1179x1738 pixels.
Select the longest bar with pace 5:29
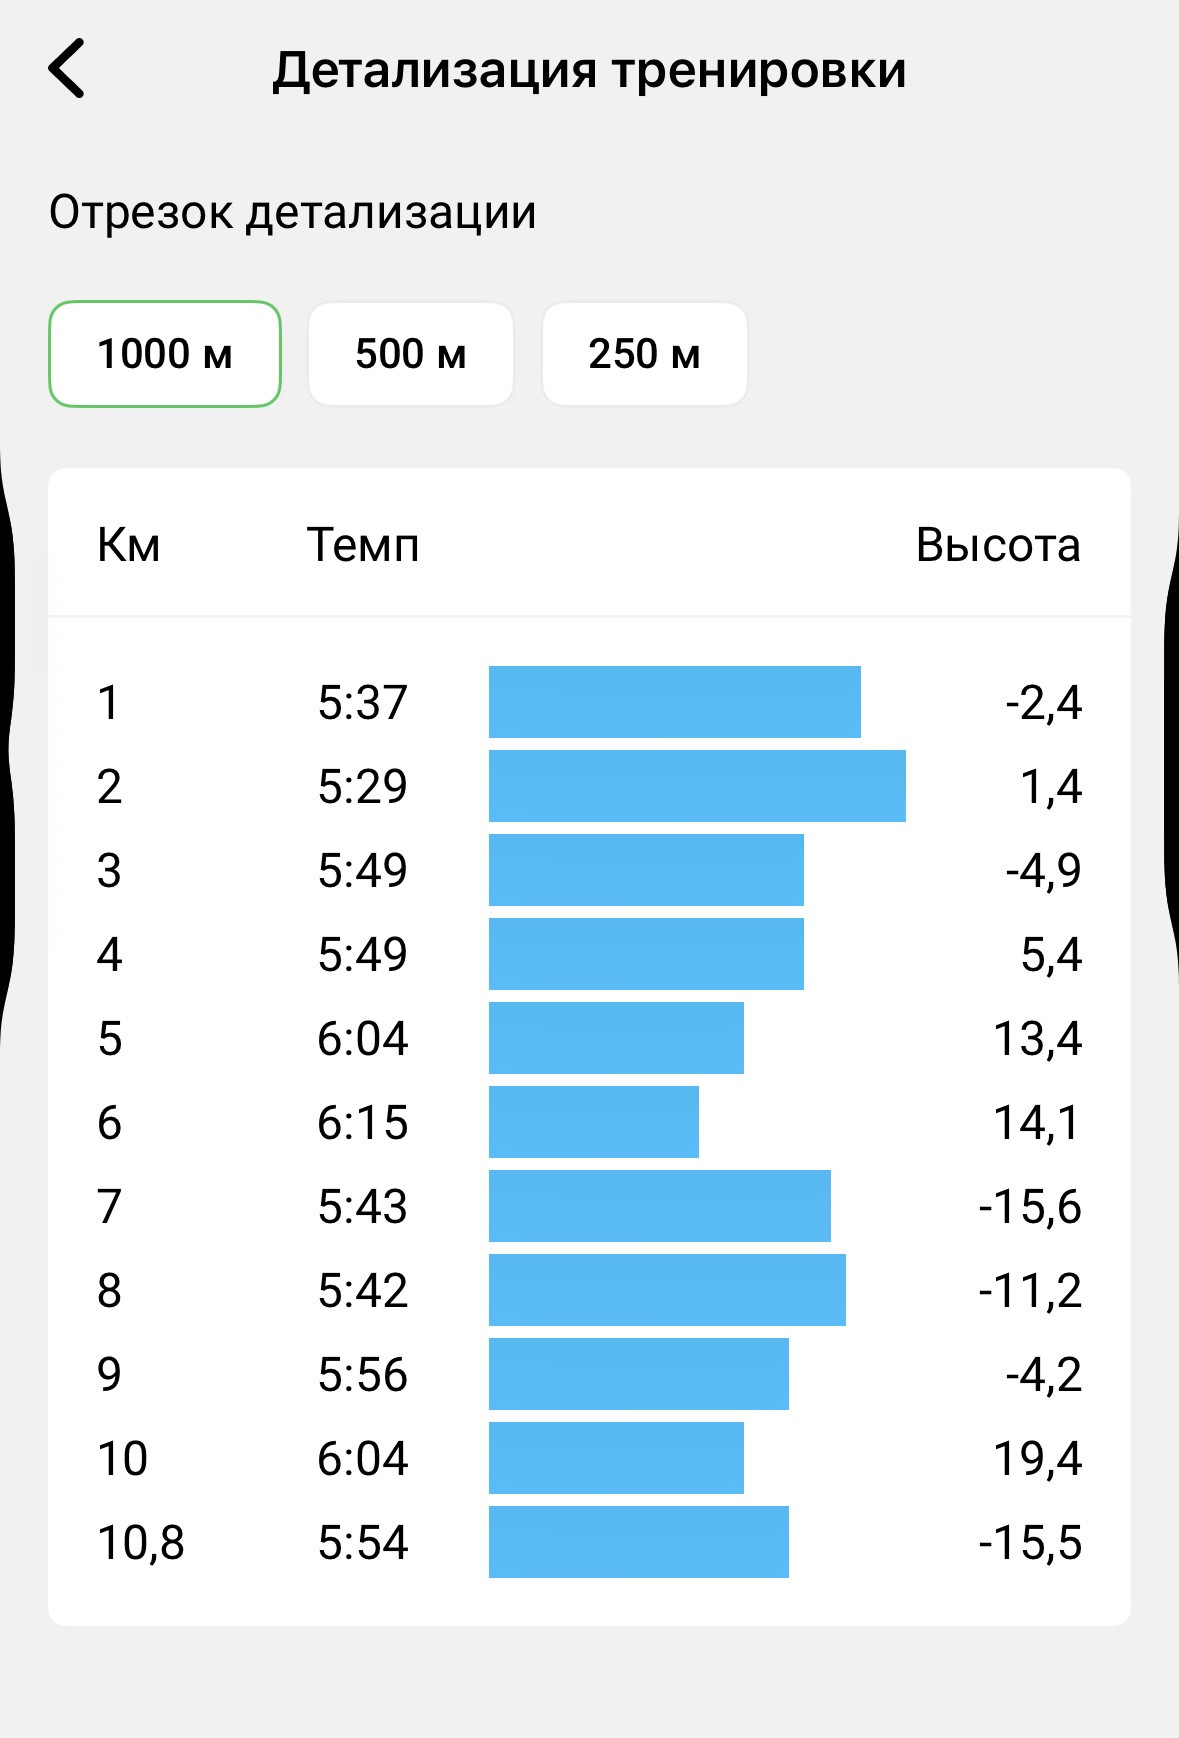[697, 786]
